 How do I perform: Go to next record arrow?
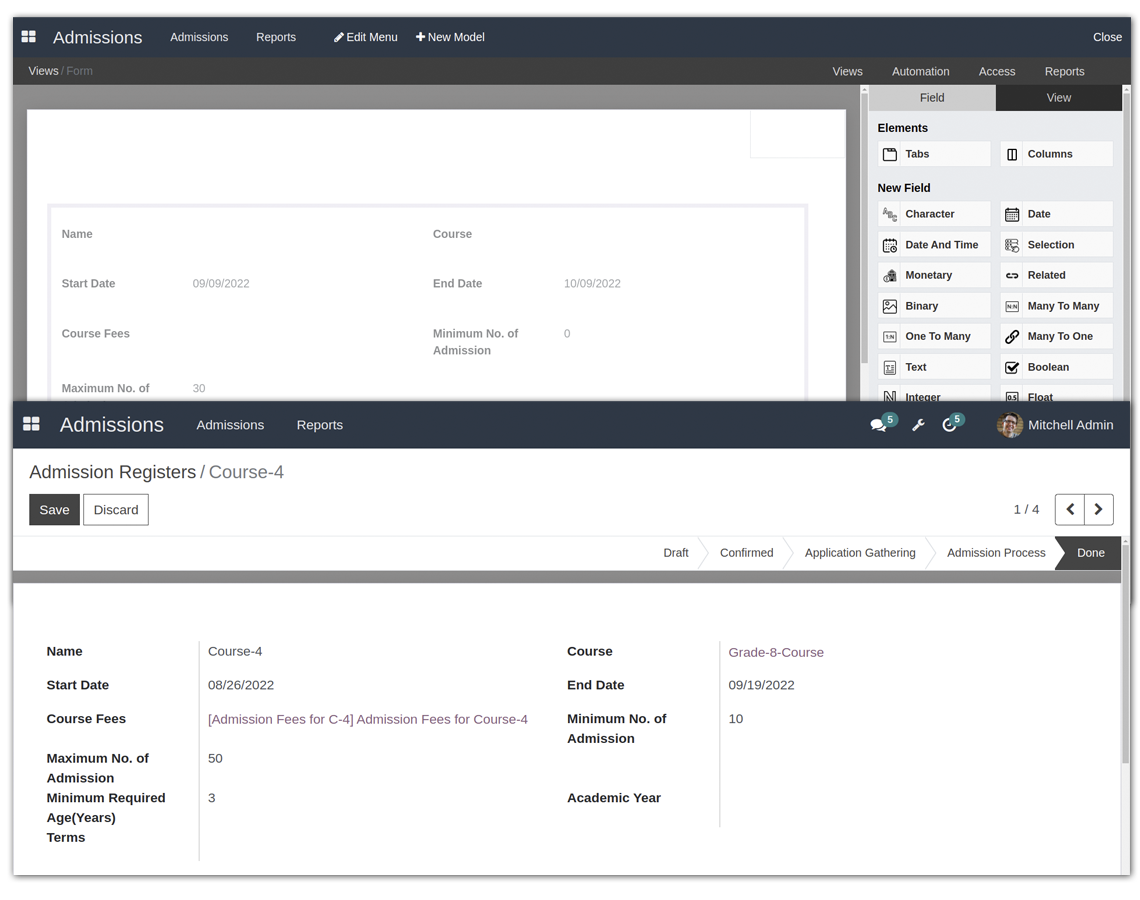pyautogui.click(x=1098, y=509)
